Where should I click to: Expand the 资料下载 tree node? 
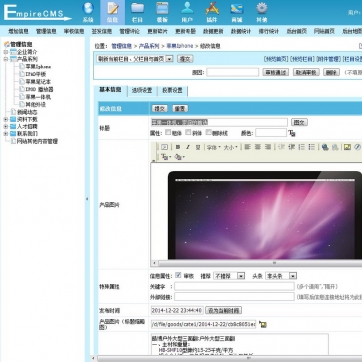[x=6, y=119]
